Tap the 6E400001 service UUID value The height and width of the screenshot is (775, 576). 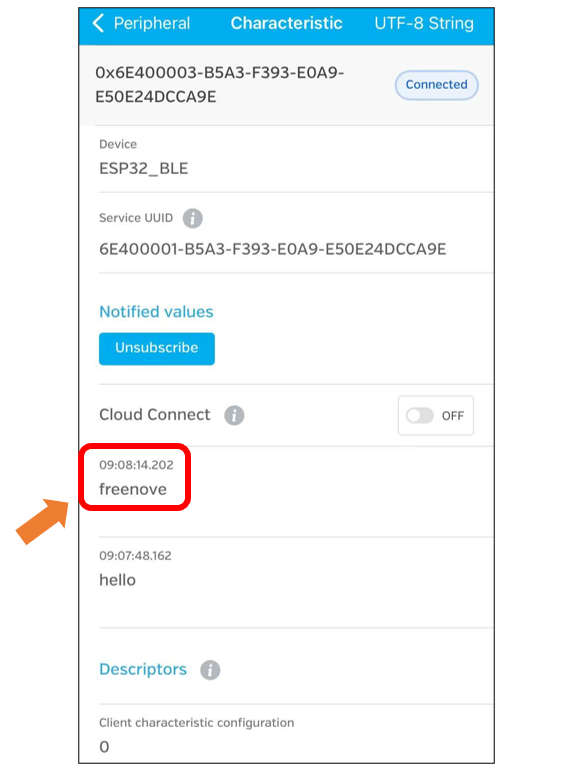click(272, 249)
